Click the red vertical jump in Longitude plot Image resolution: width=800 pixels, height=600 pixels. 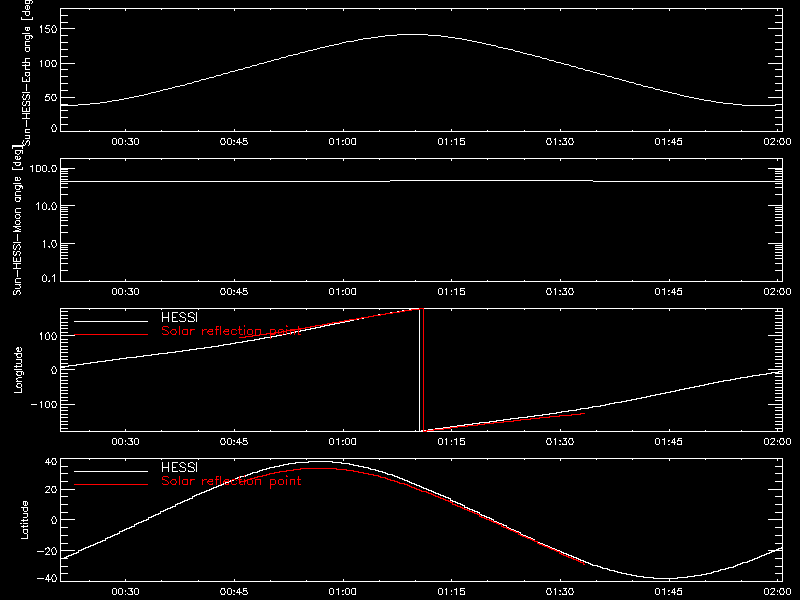pyautogui.click(x=423, y=370)
